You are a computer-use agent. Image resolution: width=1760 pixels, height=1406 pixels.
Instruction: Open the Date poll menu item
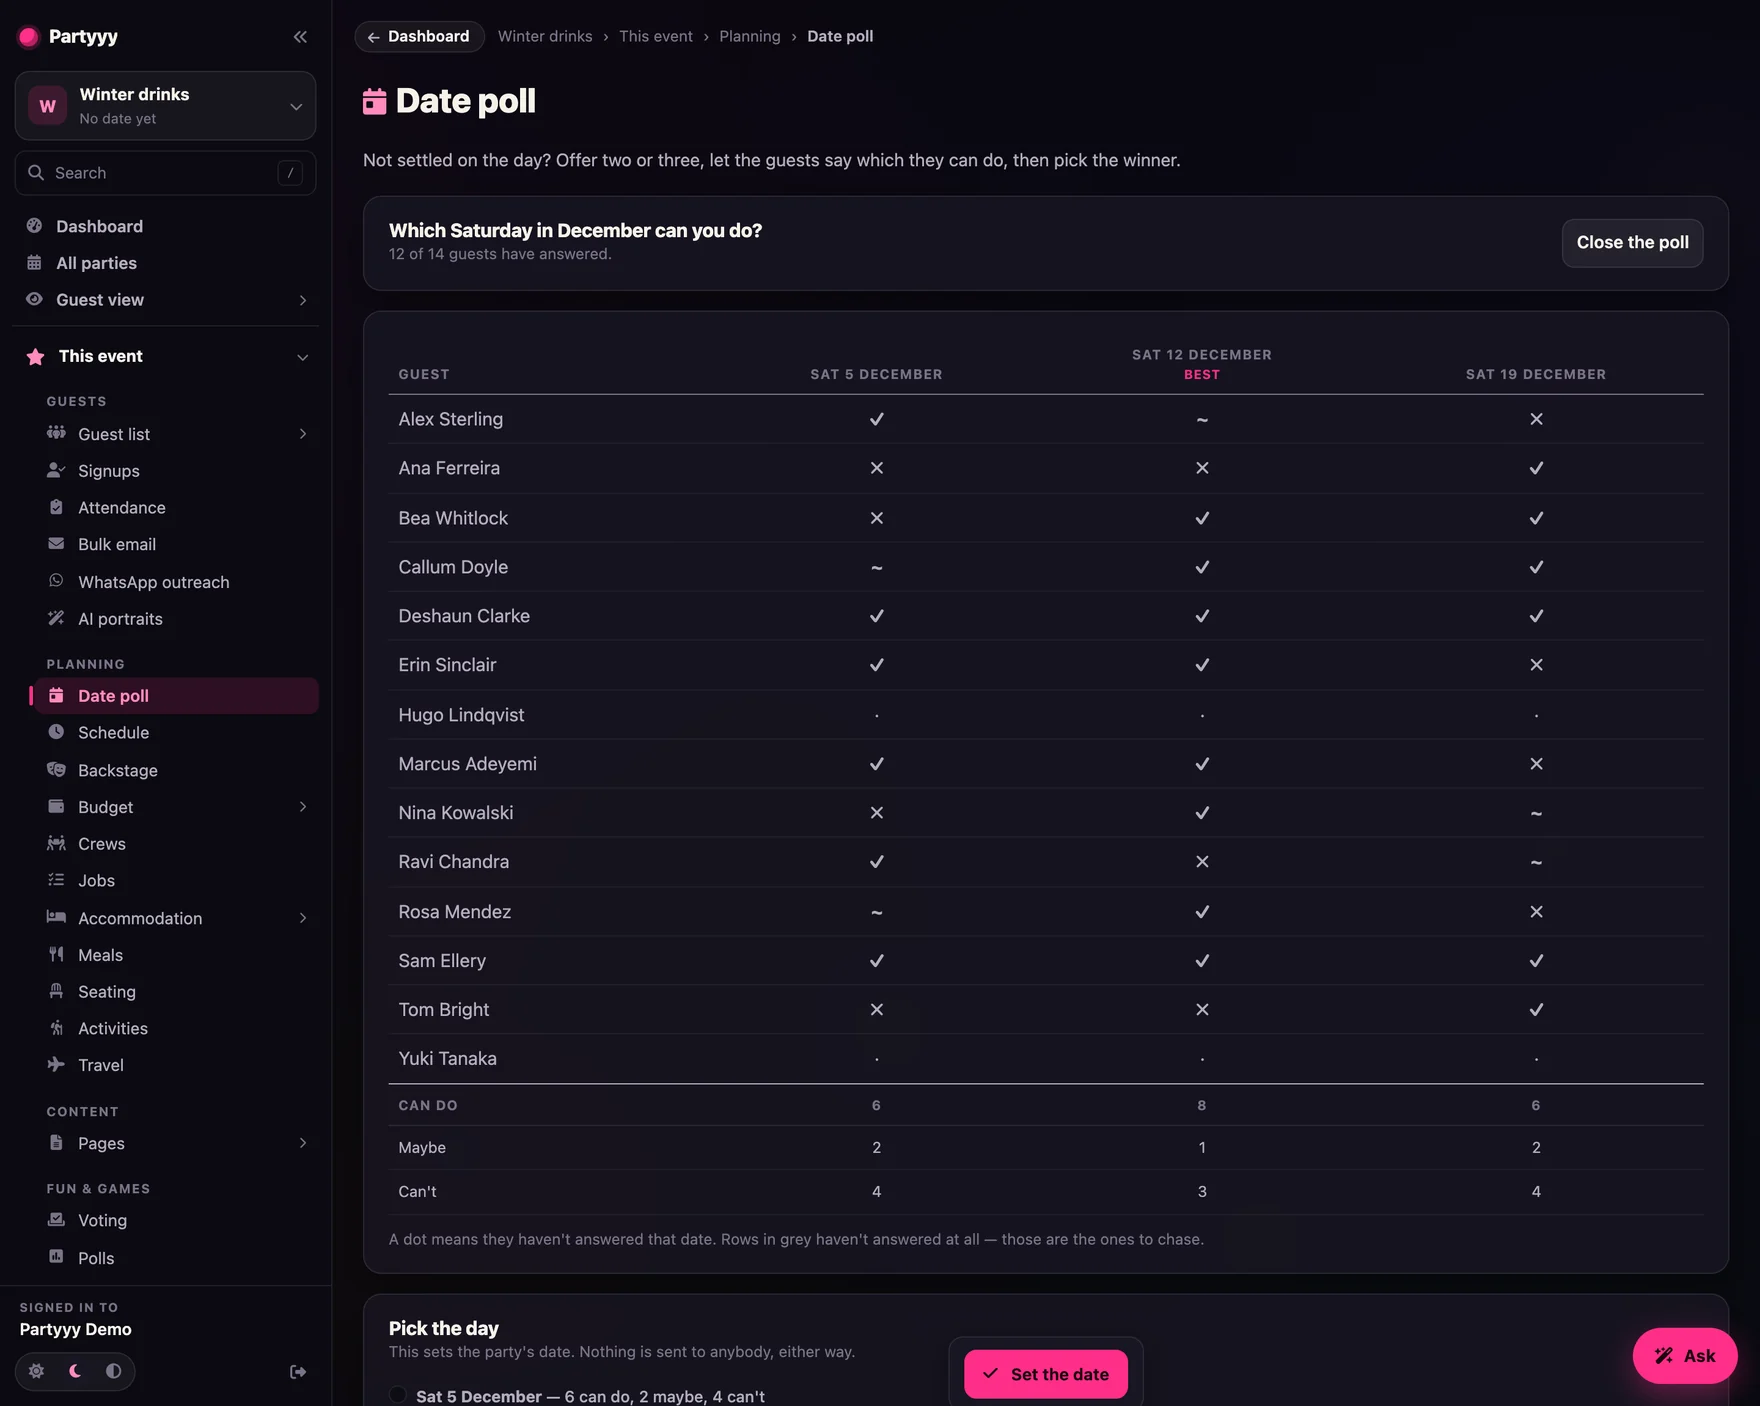(176, 696)
